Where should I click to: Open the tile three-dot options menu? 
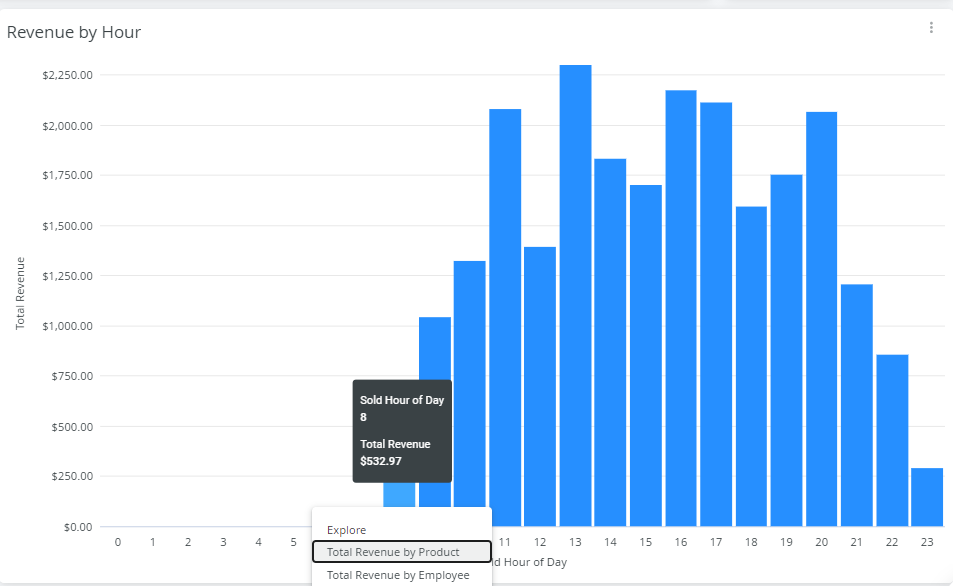[931, 27]
